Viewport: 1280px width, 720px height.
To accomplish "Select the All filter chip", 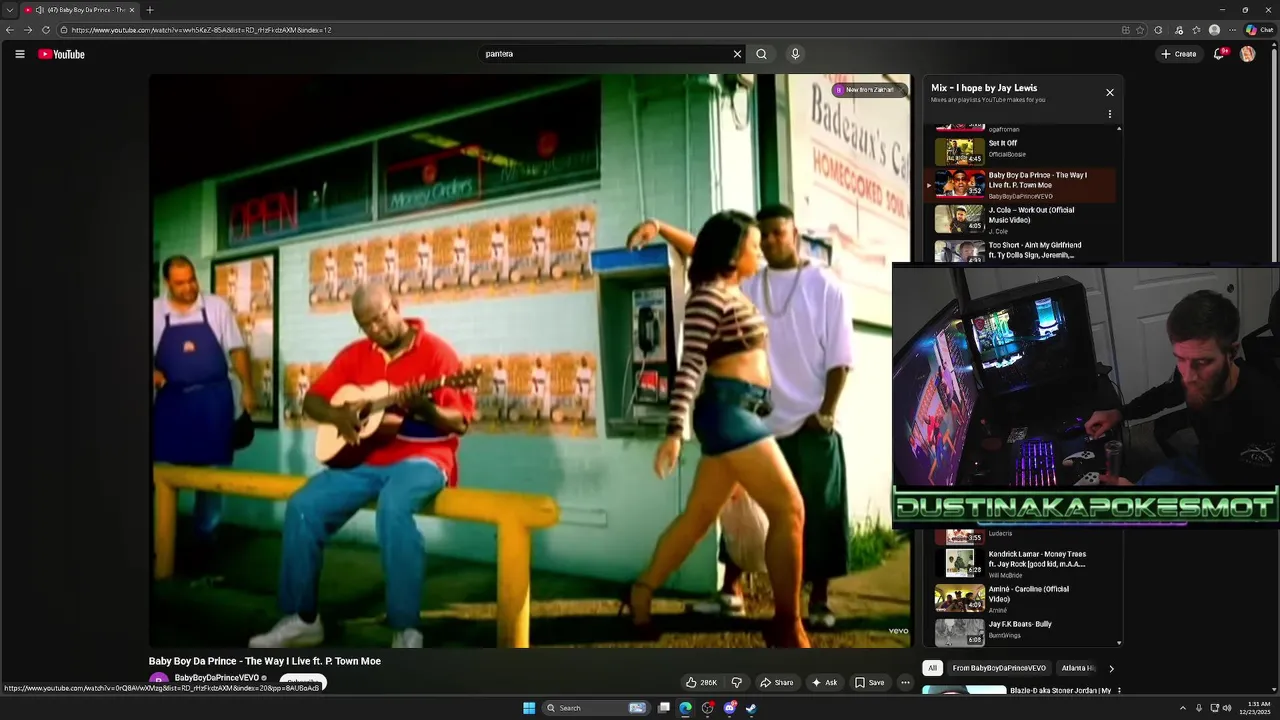I will click(x=932, y=668).
